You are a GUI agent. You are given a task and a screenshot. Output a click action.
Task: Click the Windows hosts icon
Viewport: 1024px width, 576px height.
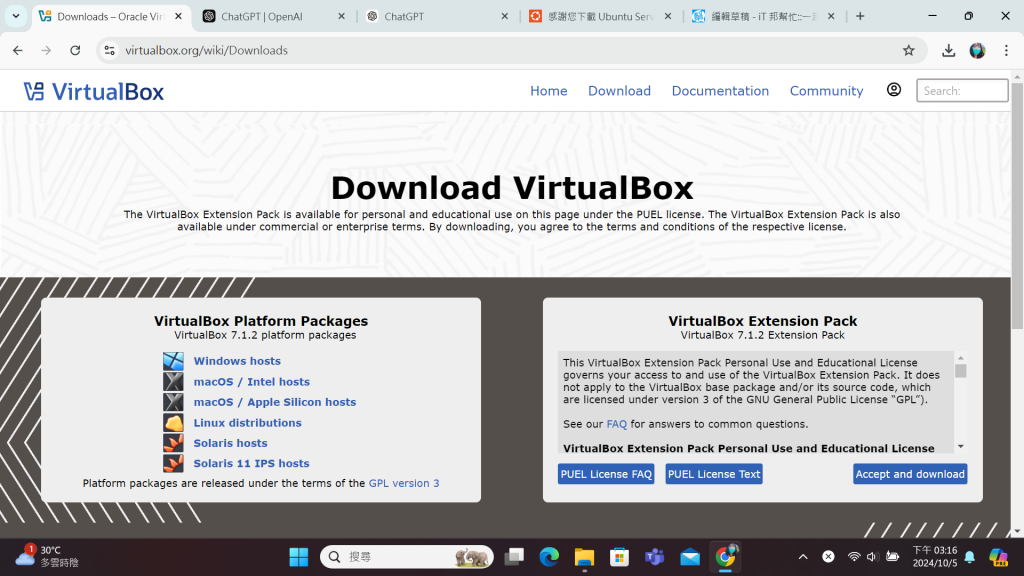click(x=173, y=361)
